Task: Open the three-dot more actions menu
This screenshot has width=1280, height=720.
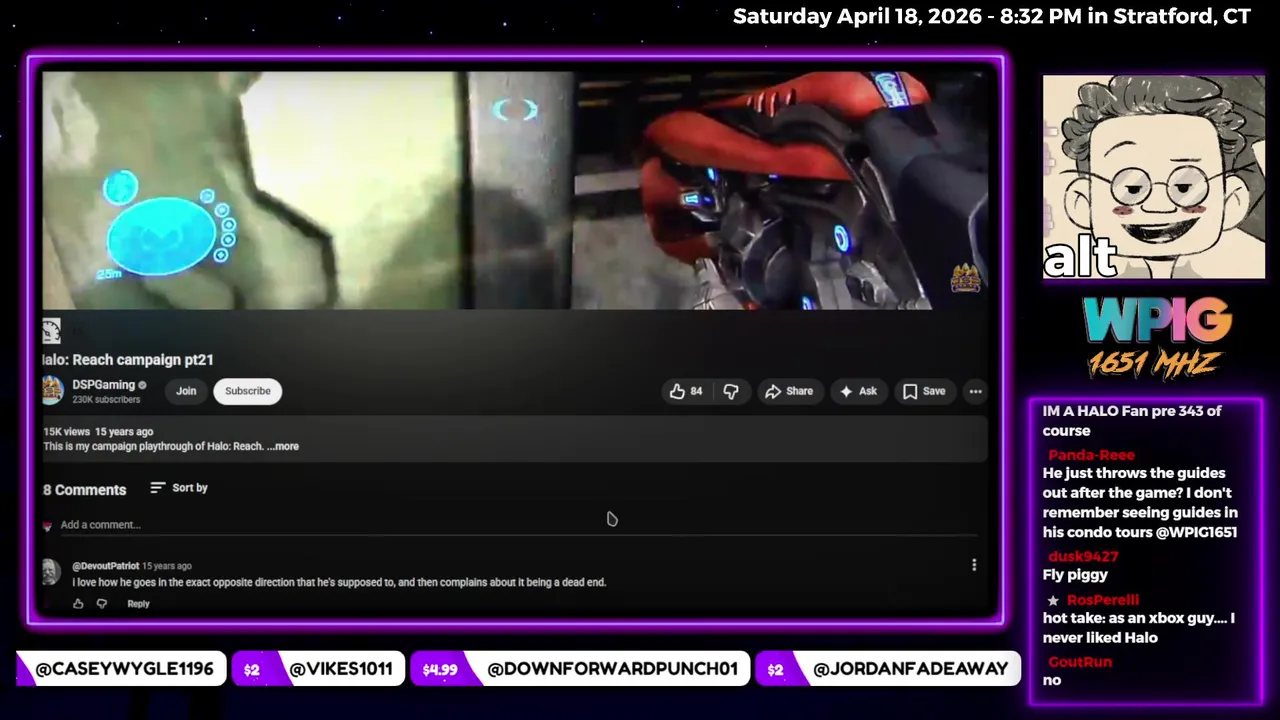Action: click(975, 391)
